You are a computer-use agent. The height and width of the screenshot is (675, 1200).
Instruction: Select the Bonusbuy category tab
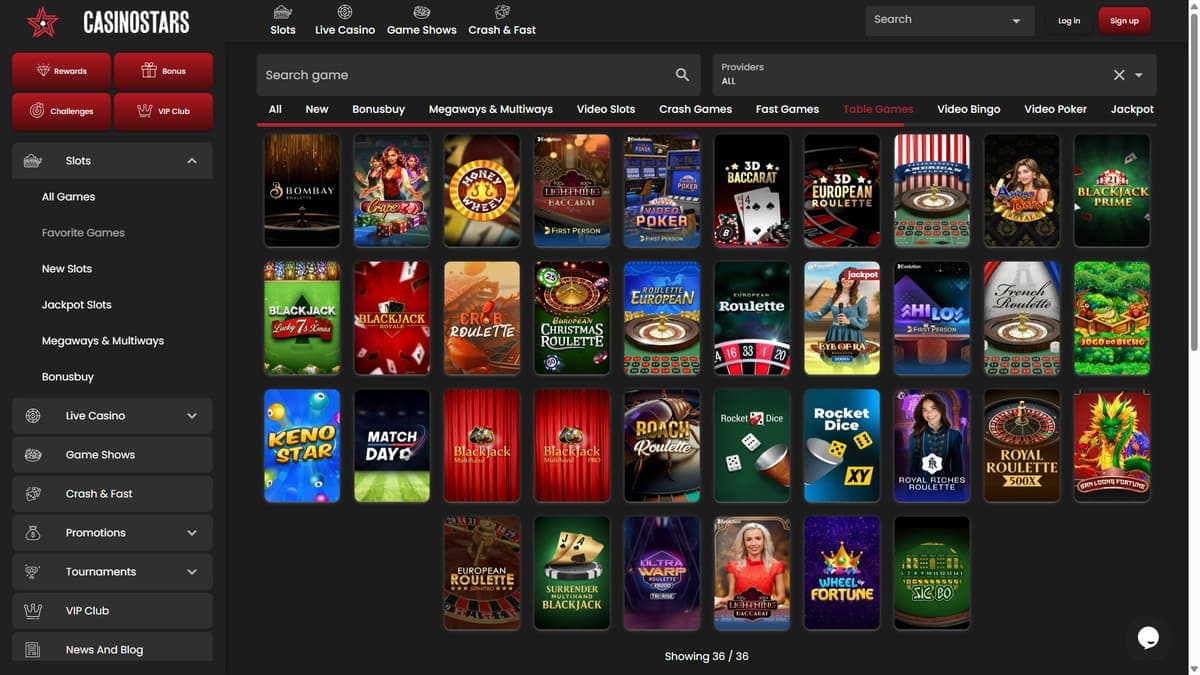tap(378, 109)
